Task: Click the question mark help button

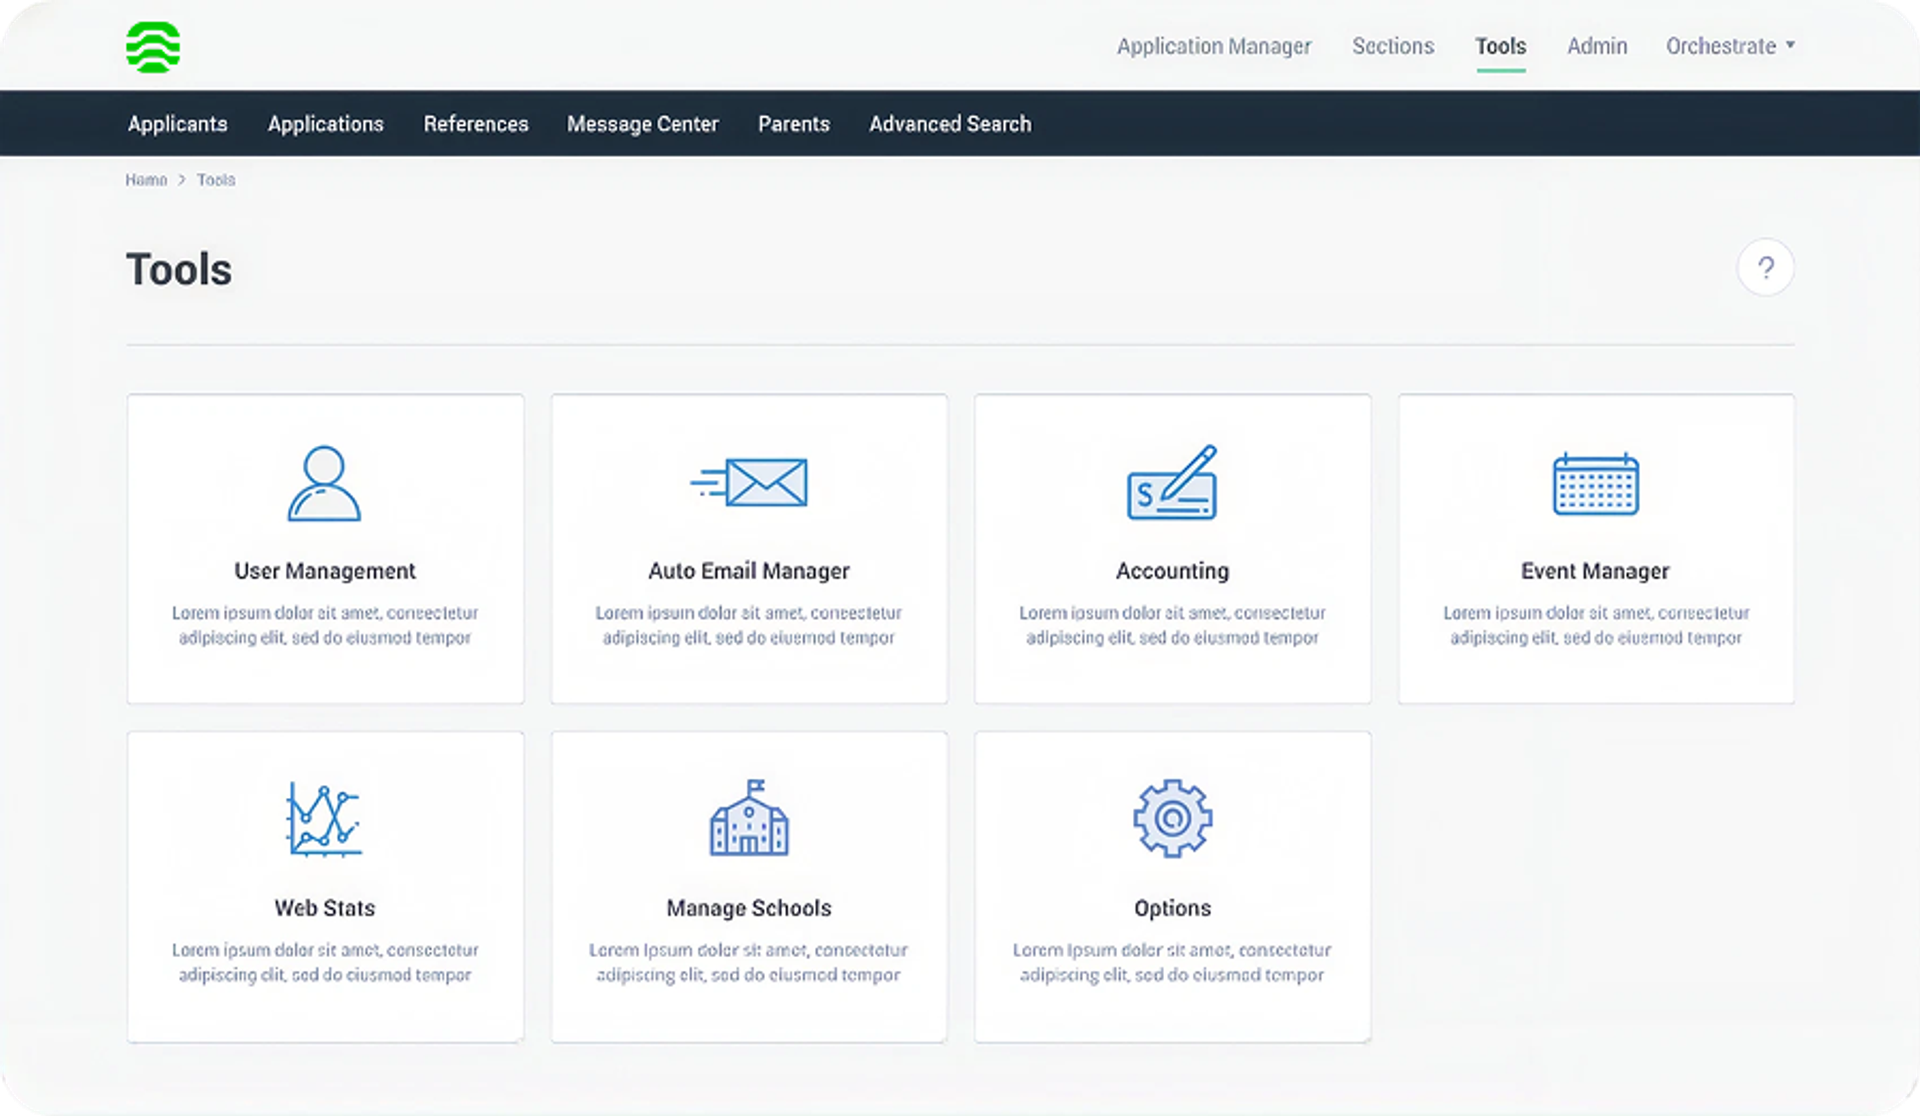Action: (1766, 268)
